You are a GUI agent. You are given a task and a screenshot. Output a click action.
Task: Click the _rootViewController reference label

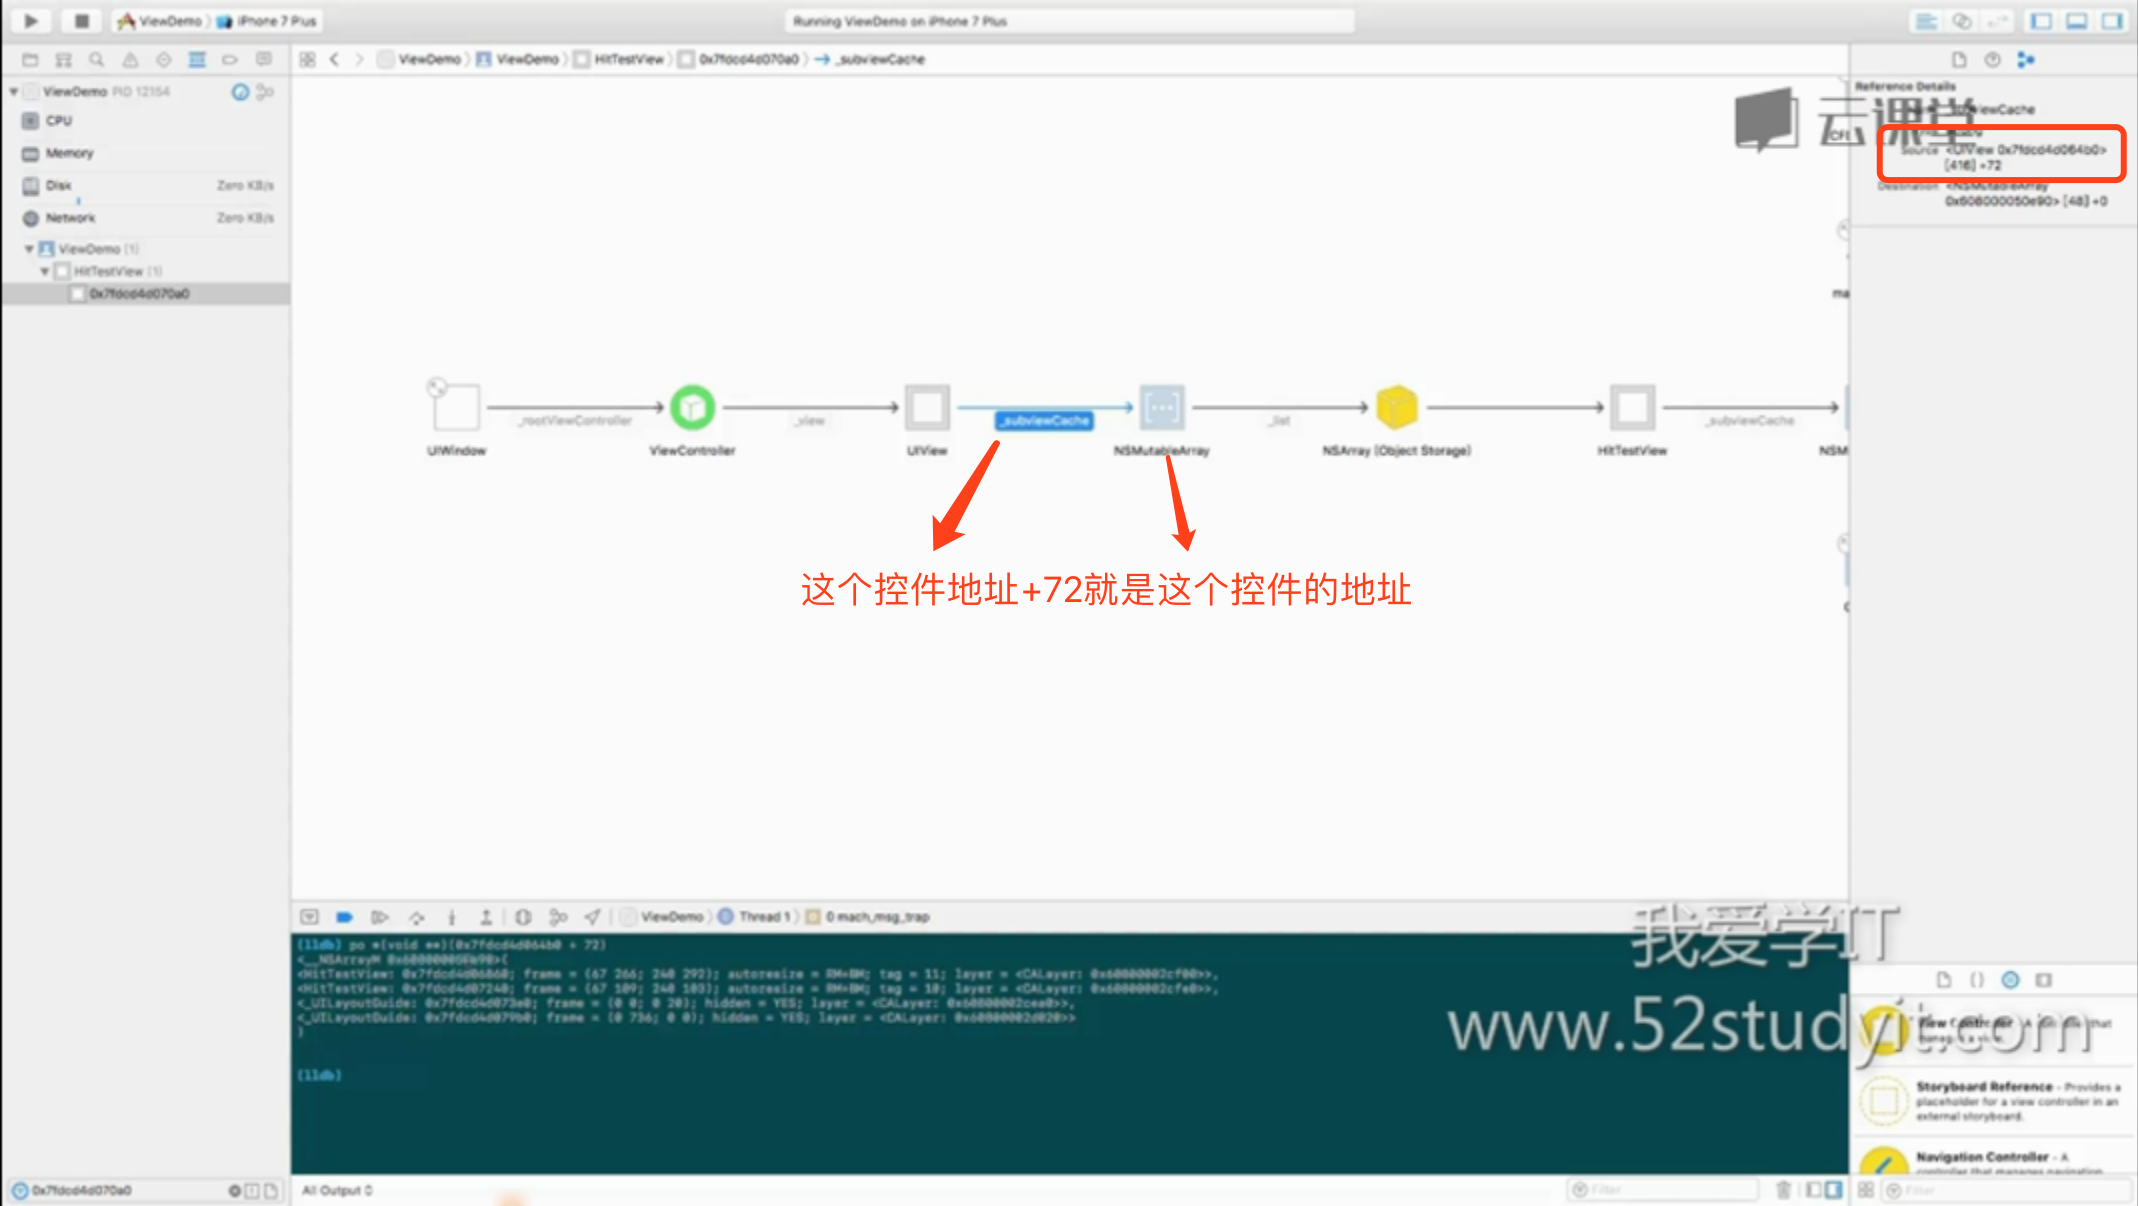pyautogui.click(x=576, y=421)
